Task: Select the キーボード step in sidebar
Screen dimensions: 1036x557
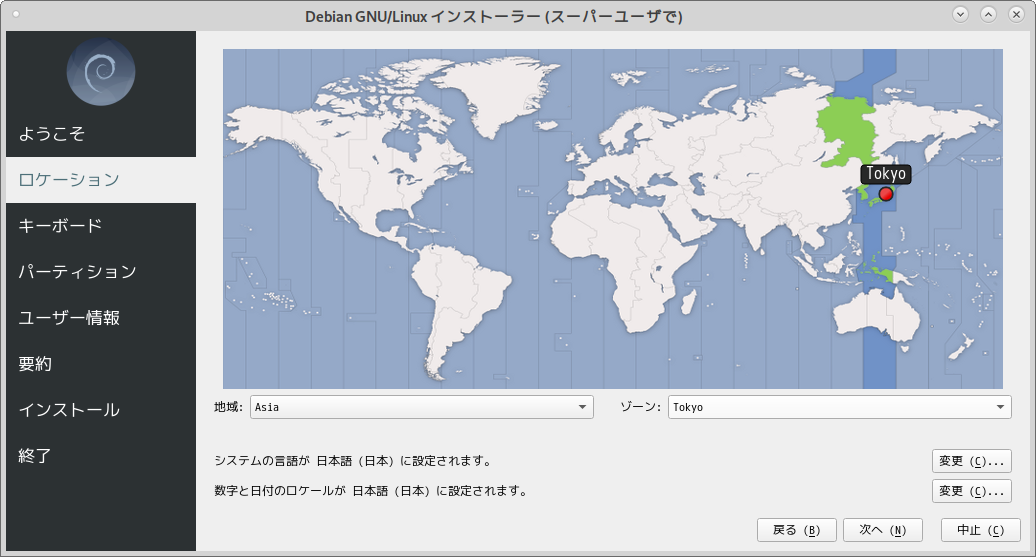Action: click(x=101, y=226)
